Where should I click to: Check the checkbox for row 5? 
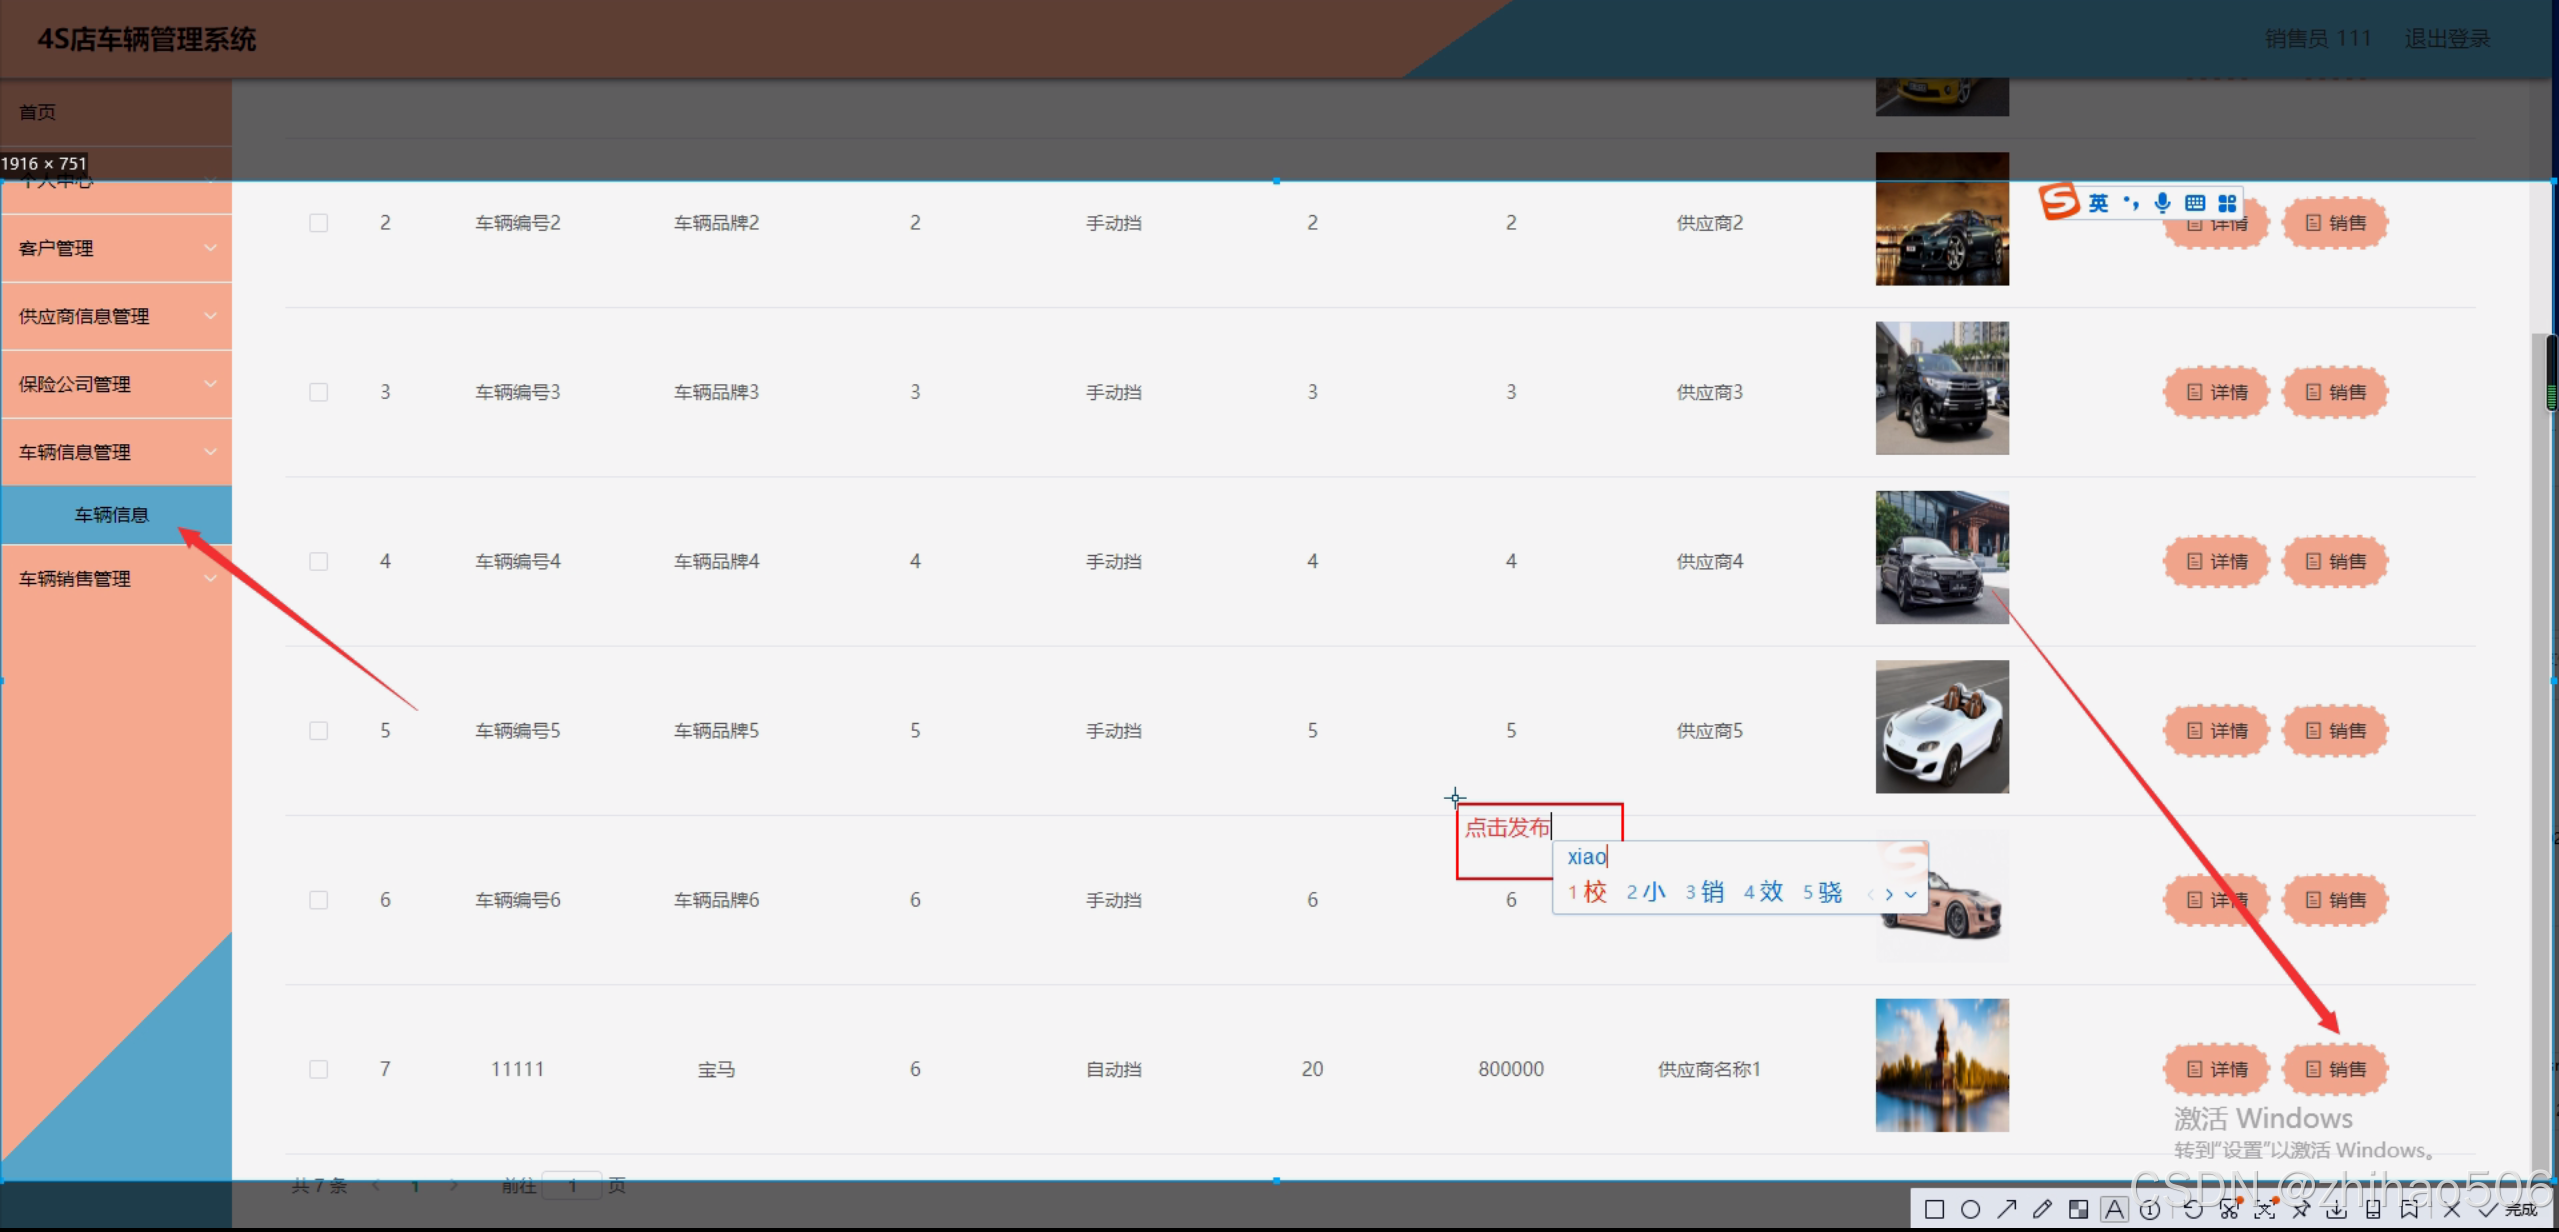point(318,731)
